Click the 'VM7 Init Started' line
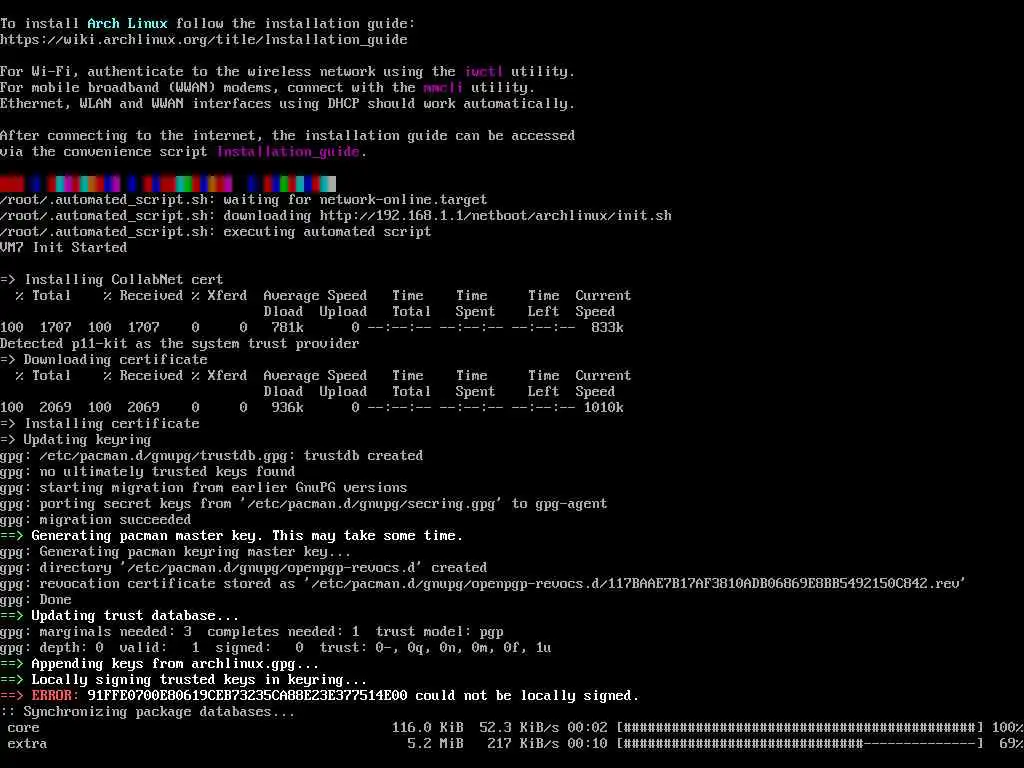1024x768 pixels. (63, 248)
